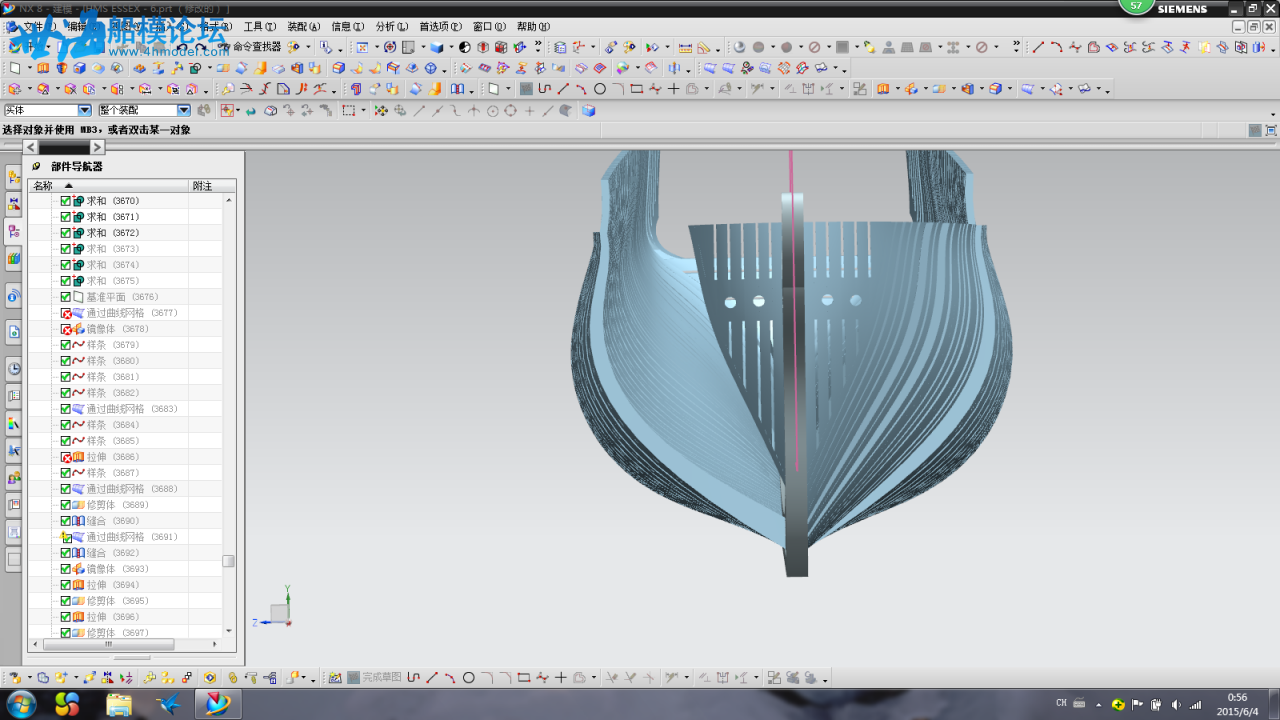Open the 信息(I) menu
Screen dimensions: 1280x720
point(348,27)
